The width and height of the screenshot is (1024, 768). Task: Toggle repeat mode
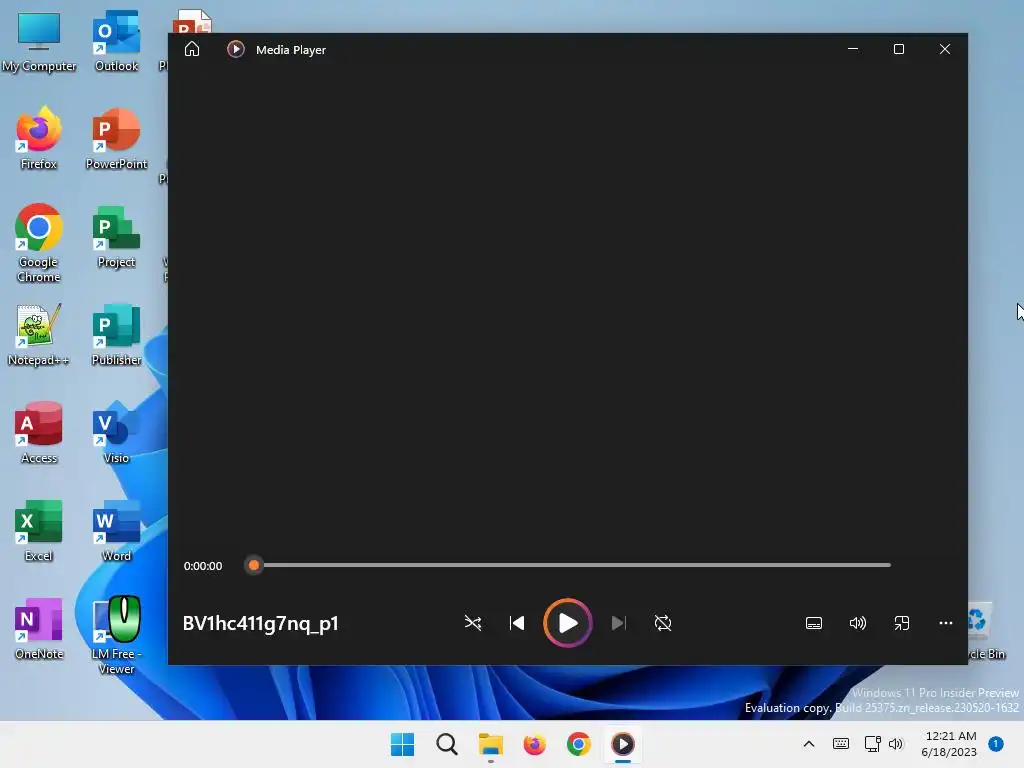coord(663,623)
